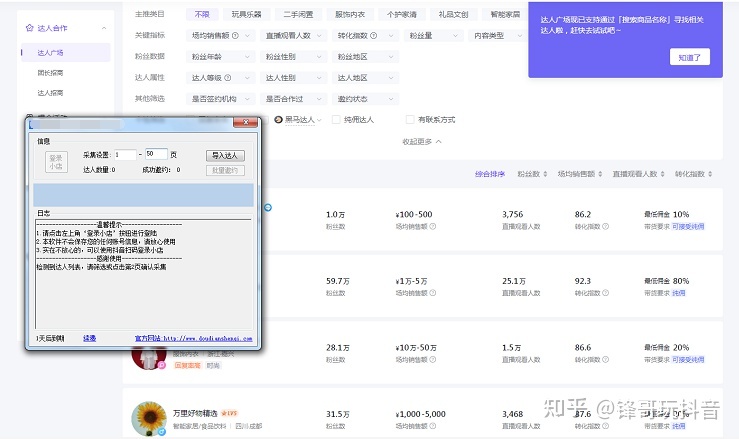Enable the 有联系方式 checkbox

tap(410, 120)
